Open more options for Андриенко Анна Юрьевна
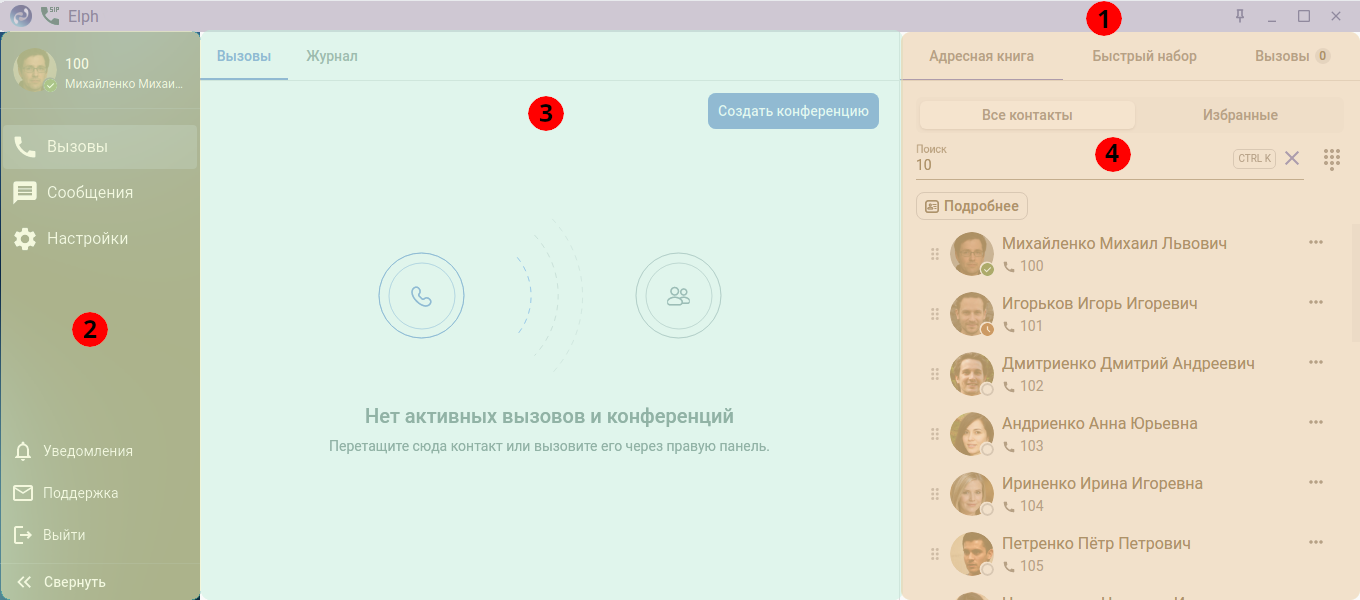This screenshot has height=600, width=1360. [1316, 422]
